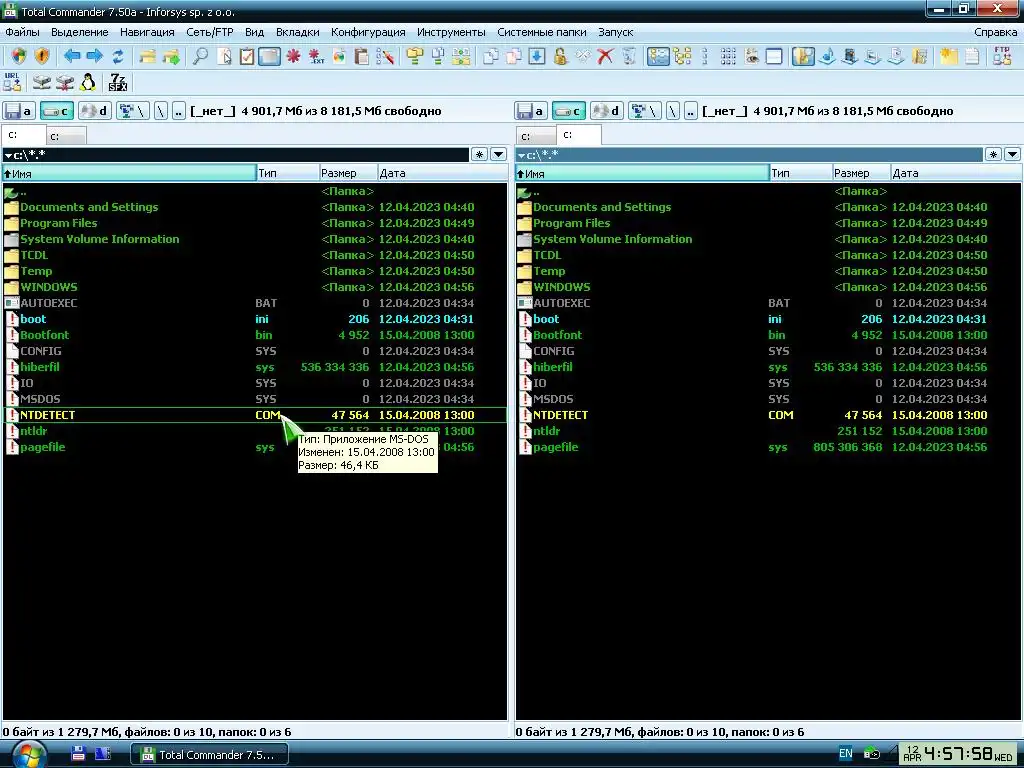Click the red asterisk EXT select icon

point(316,56)
